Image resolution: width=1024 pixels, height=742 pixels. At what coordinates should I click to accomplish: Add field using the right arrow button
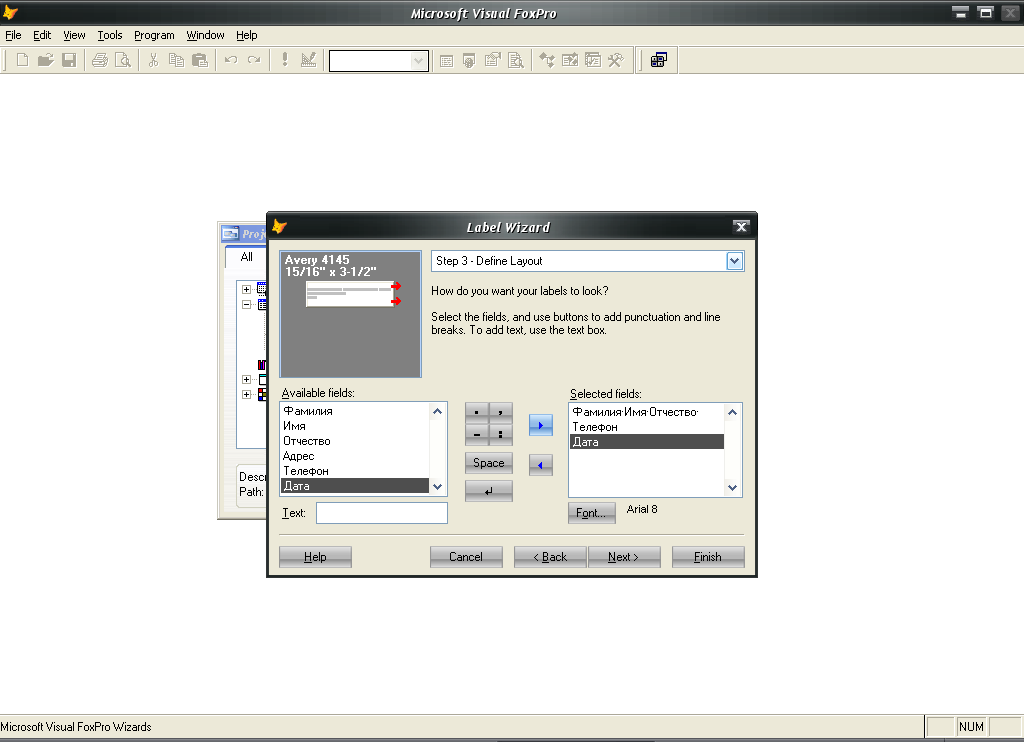coord(541,425)
